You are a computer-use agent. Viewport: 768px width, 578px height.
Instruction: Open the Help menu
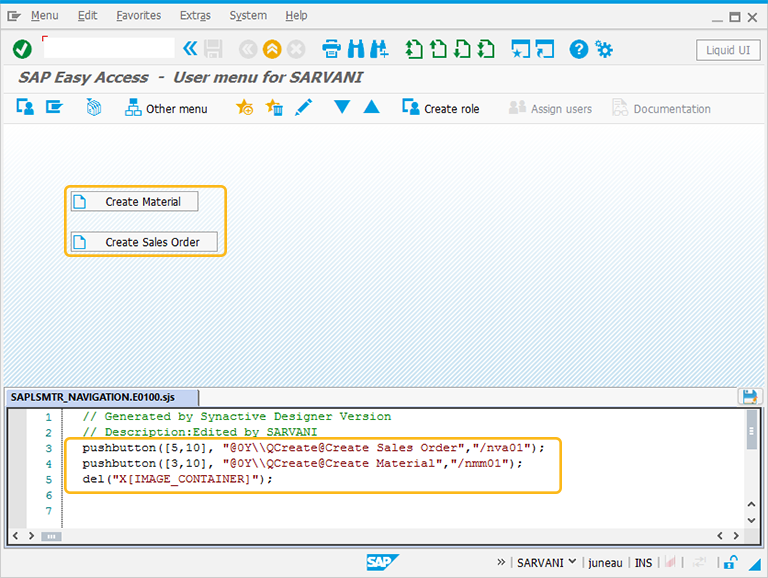pos(296,16)
